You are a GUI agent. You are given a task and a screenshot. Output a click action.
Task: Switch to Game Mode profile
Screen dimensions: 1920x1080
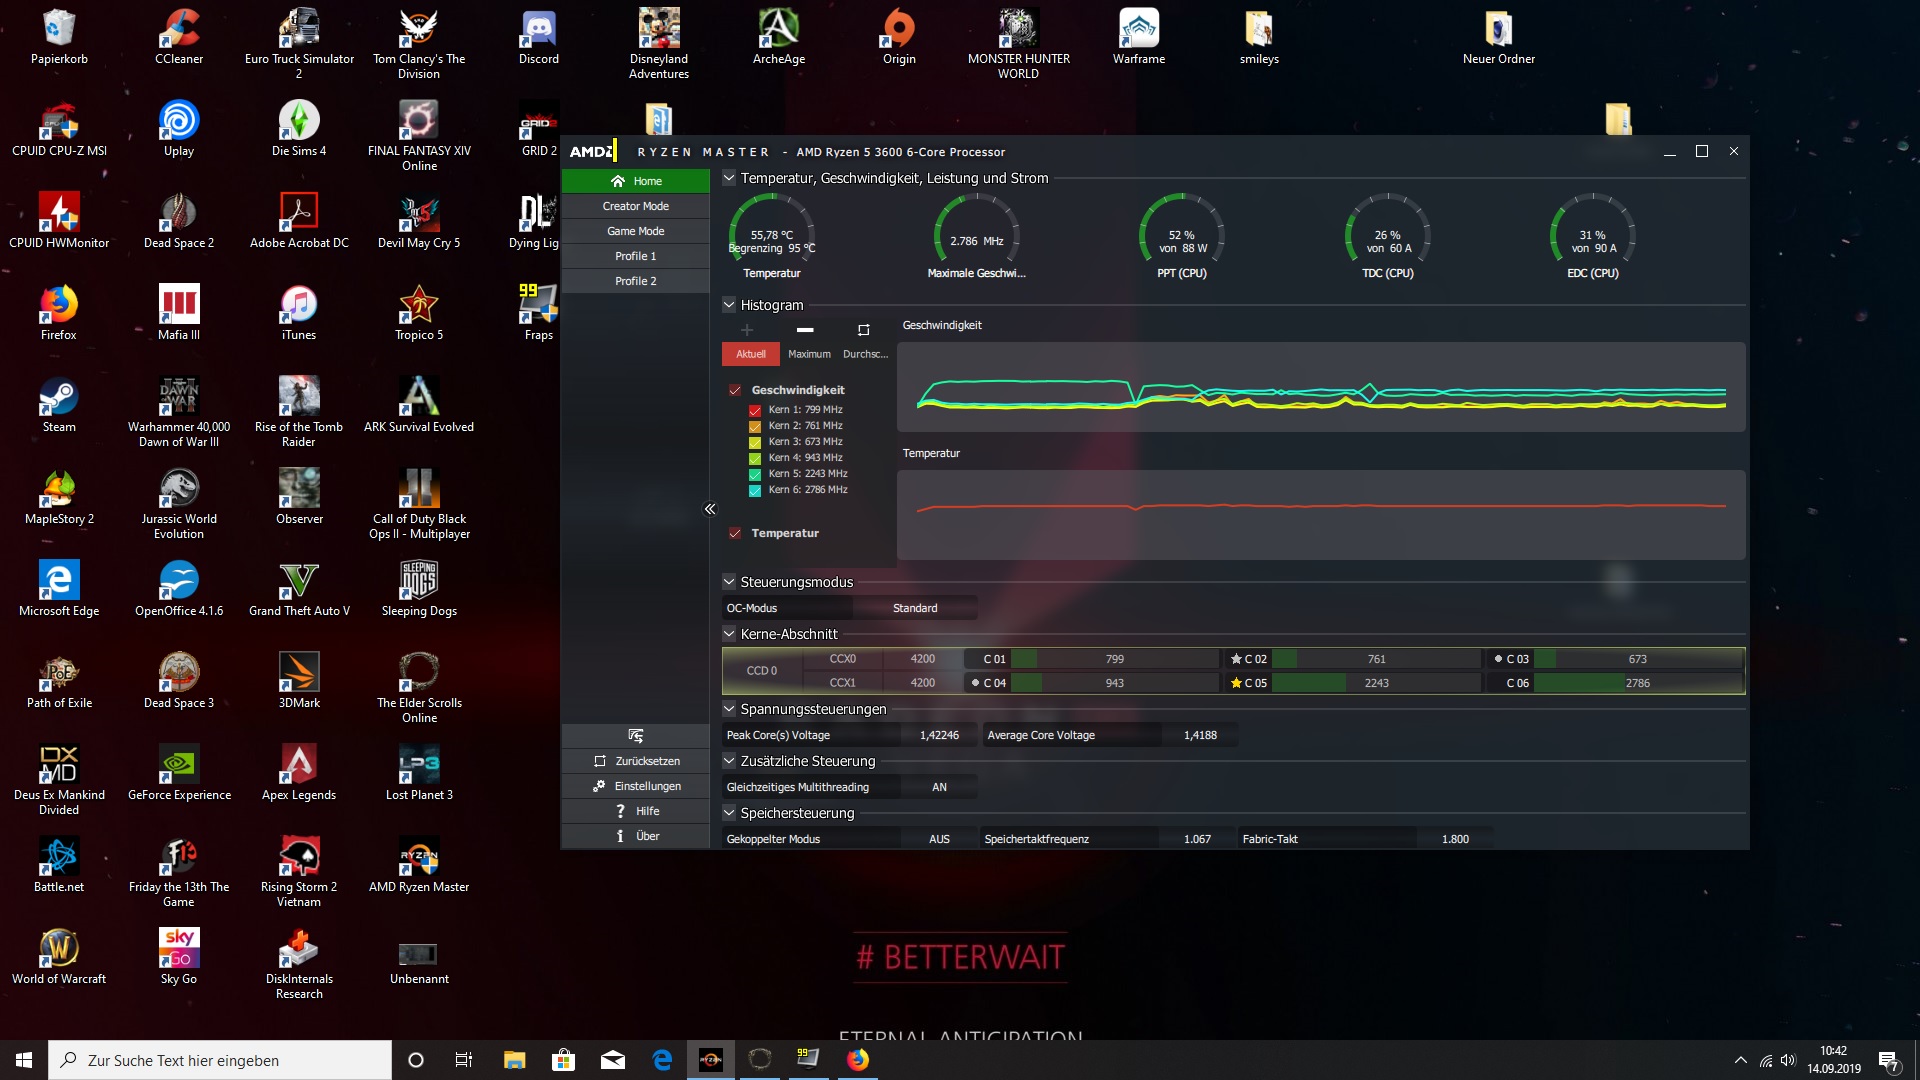click(x=635, y=231)
